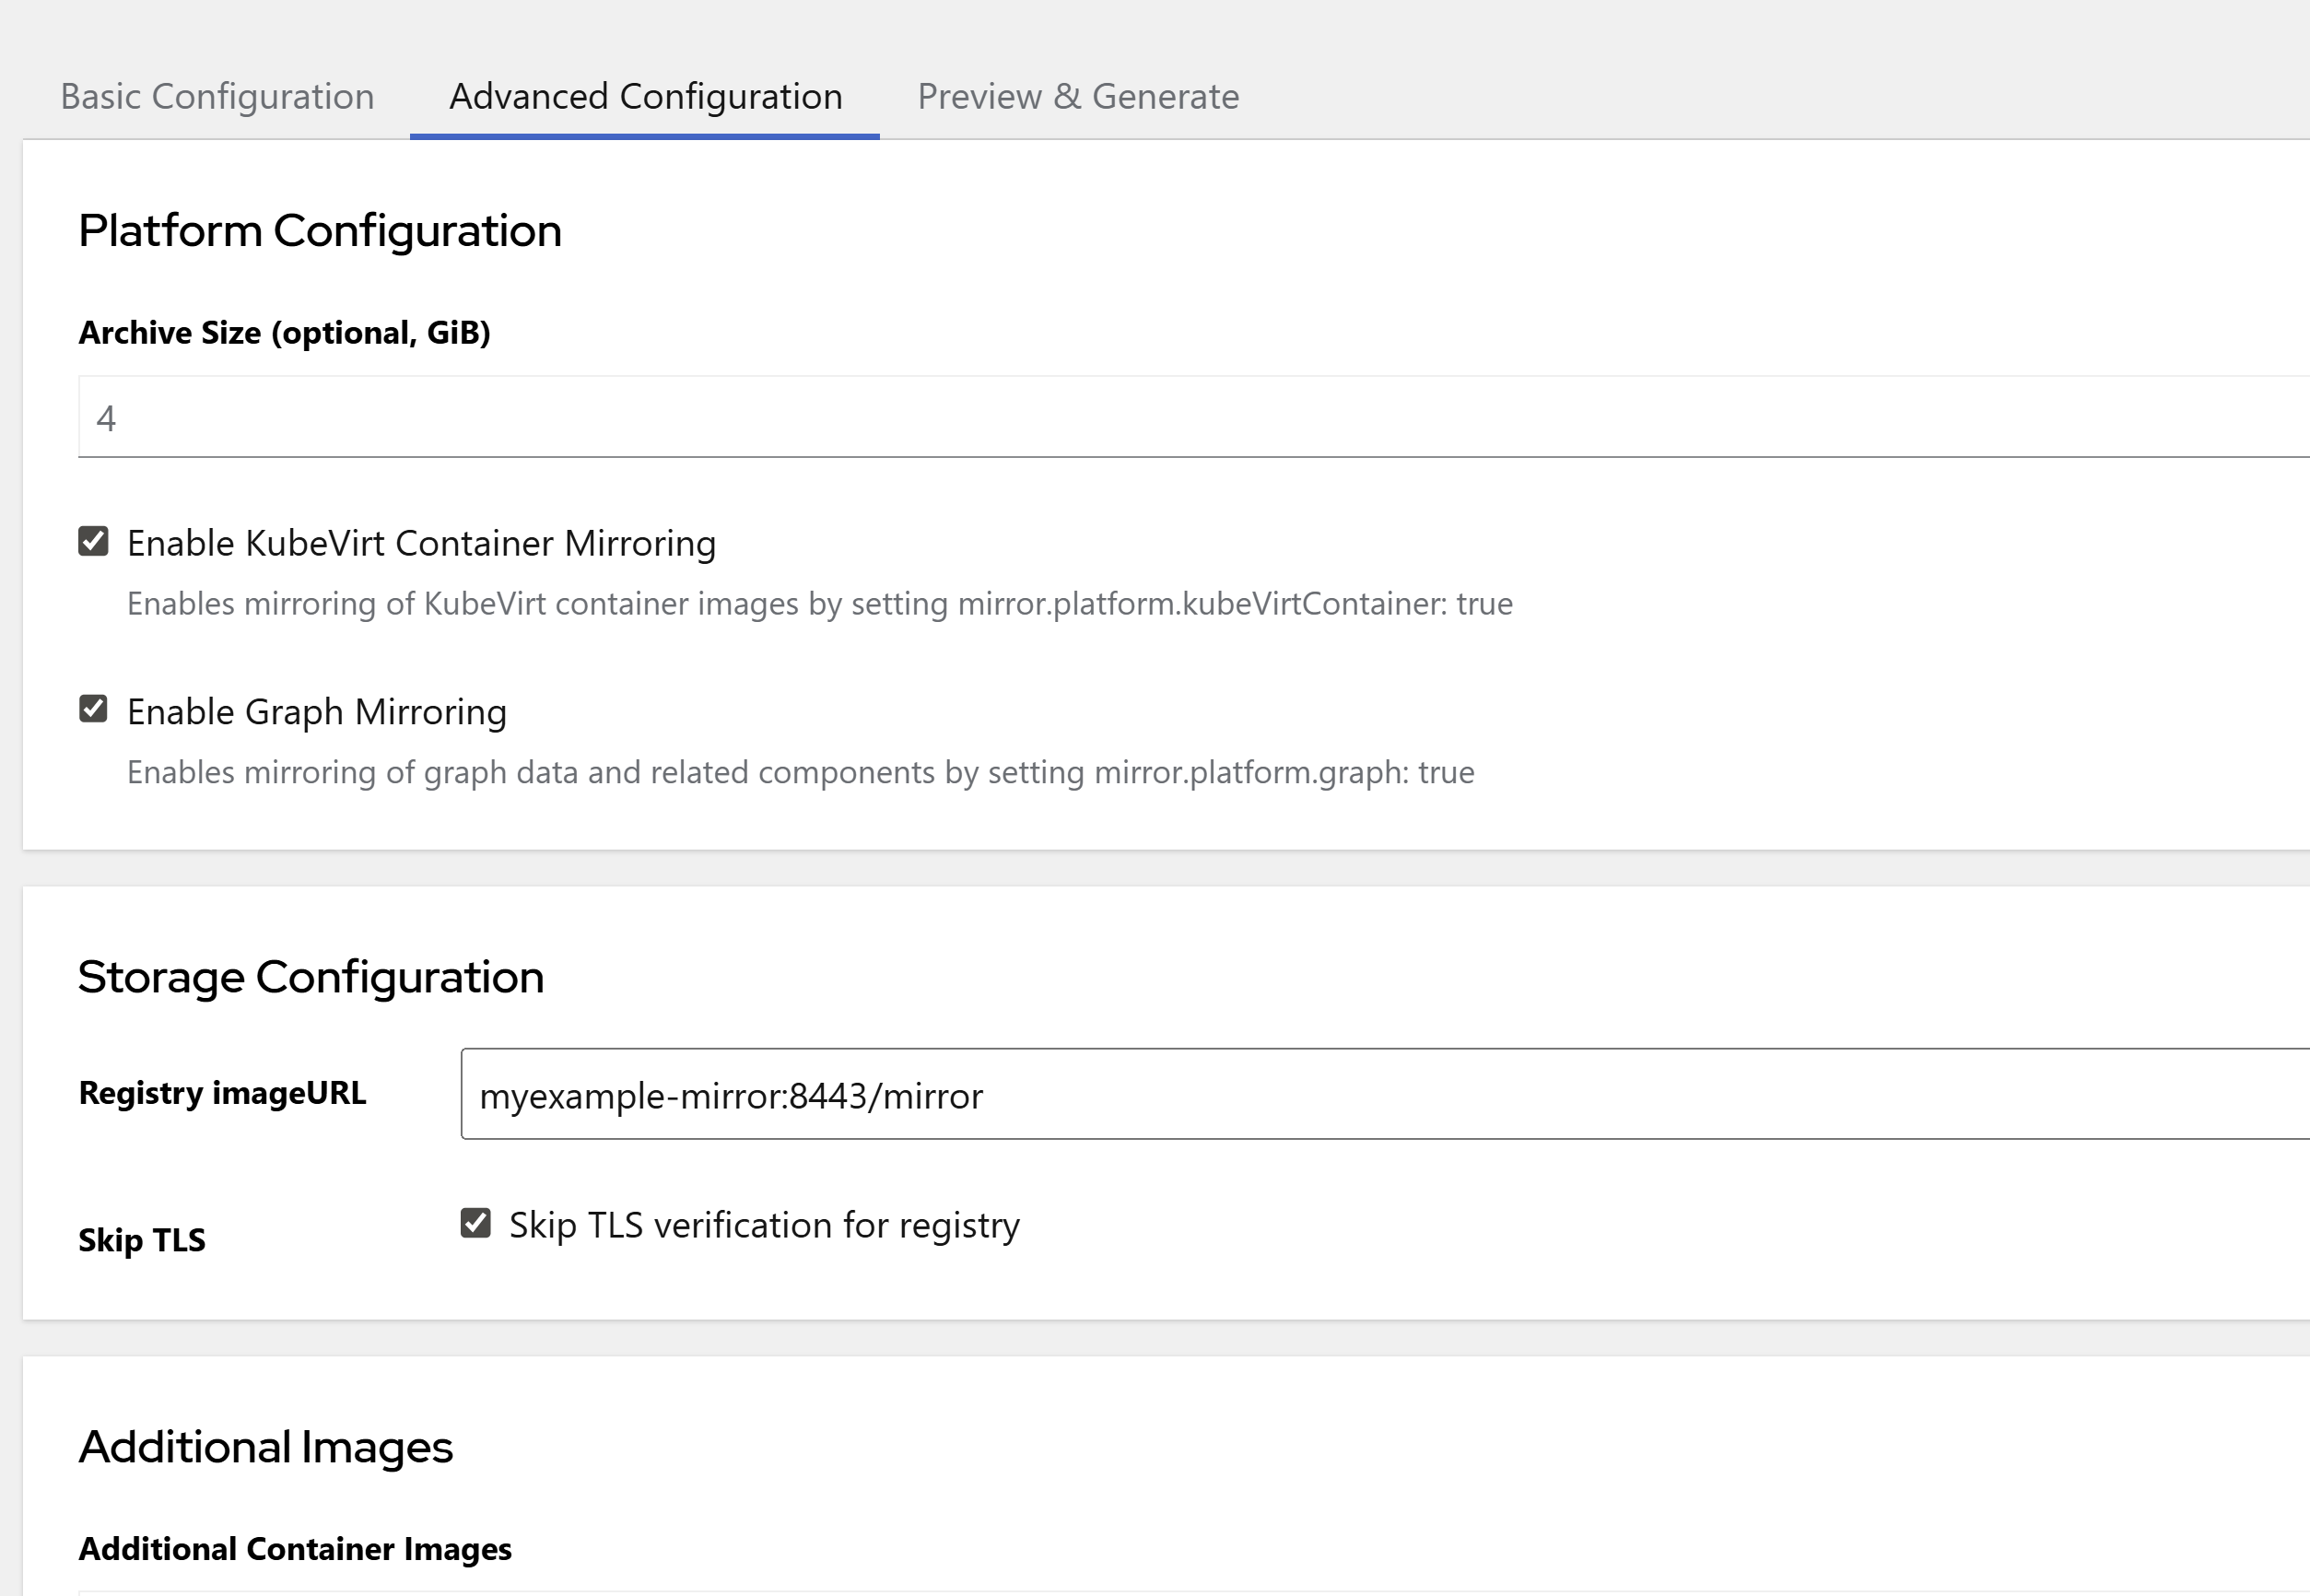
Task: Click the Skip TLS verification for registry label
Action: tap(763, 1224)
